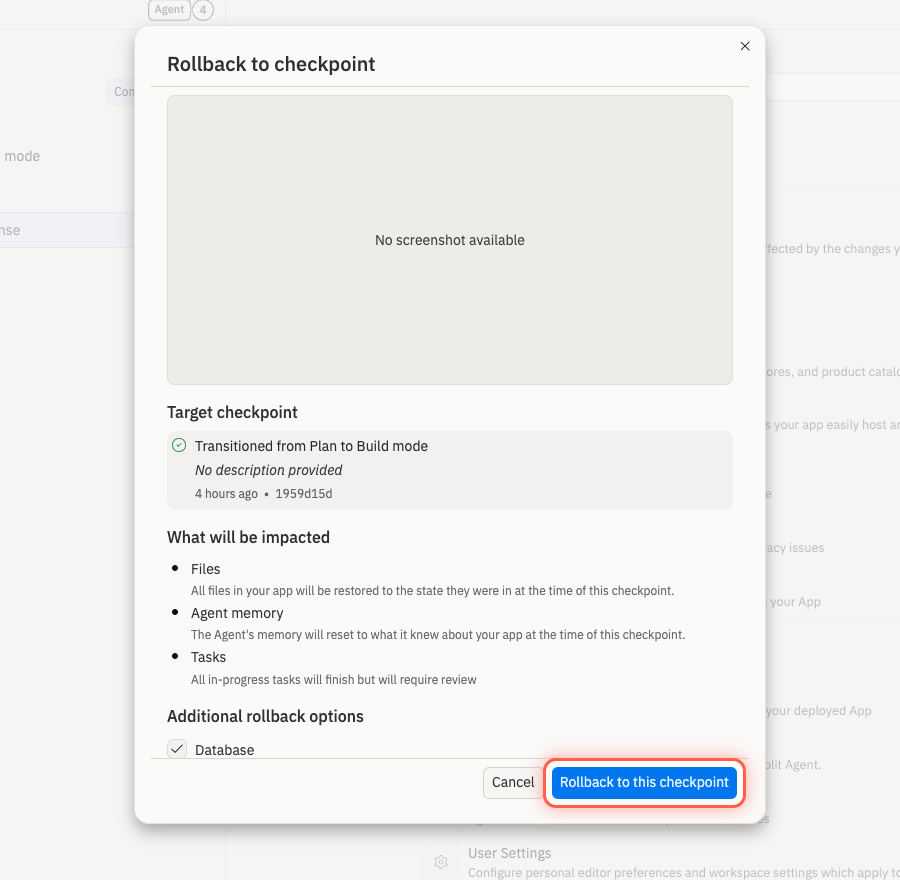Open User Settings gear icon in background
This screenshot has width=900, height=880.
[441, 862]
